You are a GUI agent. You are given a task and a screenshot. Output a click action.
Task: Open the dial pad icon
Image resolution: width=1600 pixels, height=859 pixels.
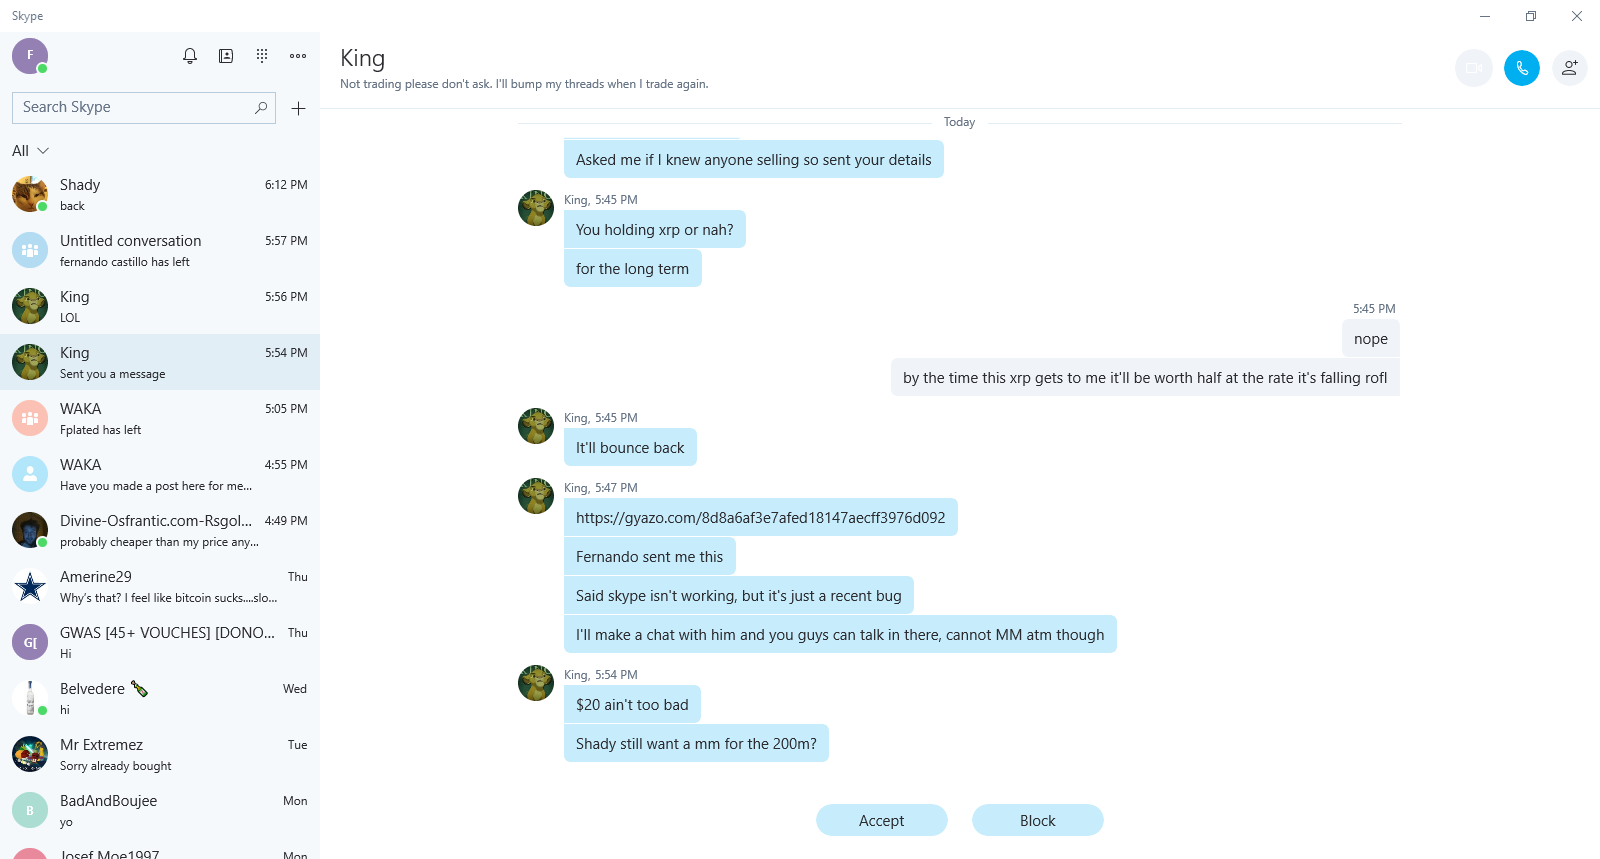click(262, 56)
